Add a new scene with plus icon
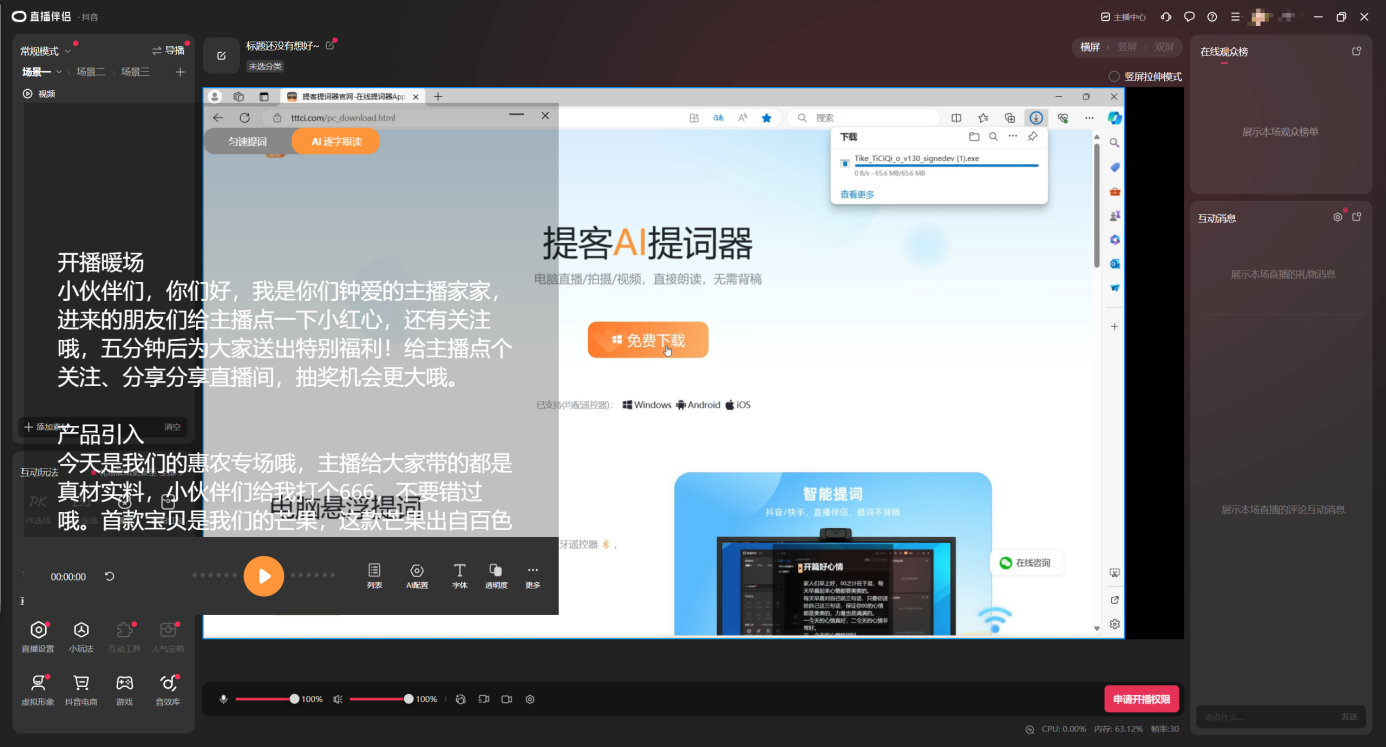The image size is (1386, 747). pyautogui.click(x=180, y=72)
